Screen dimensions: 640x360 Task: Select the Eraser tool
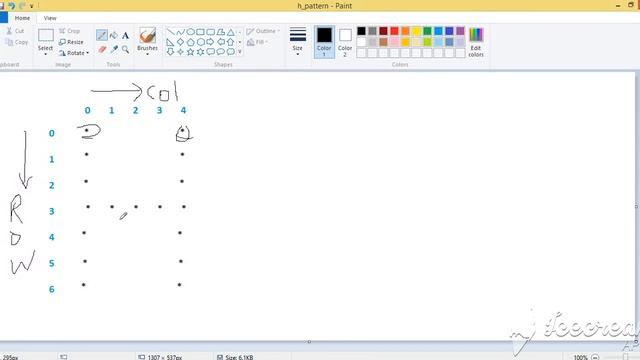point(102,49)
